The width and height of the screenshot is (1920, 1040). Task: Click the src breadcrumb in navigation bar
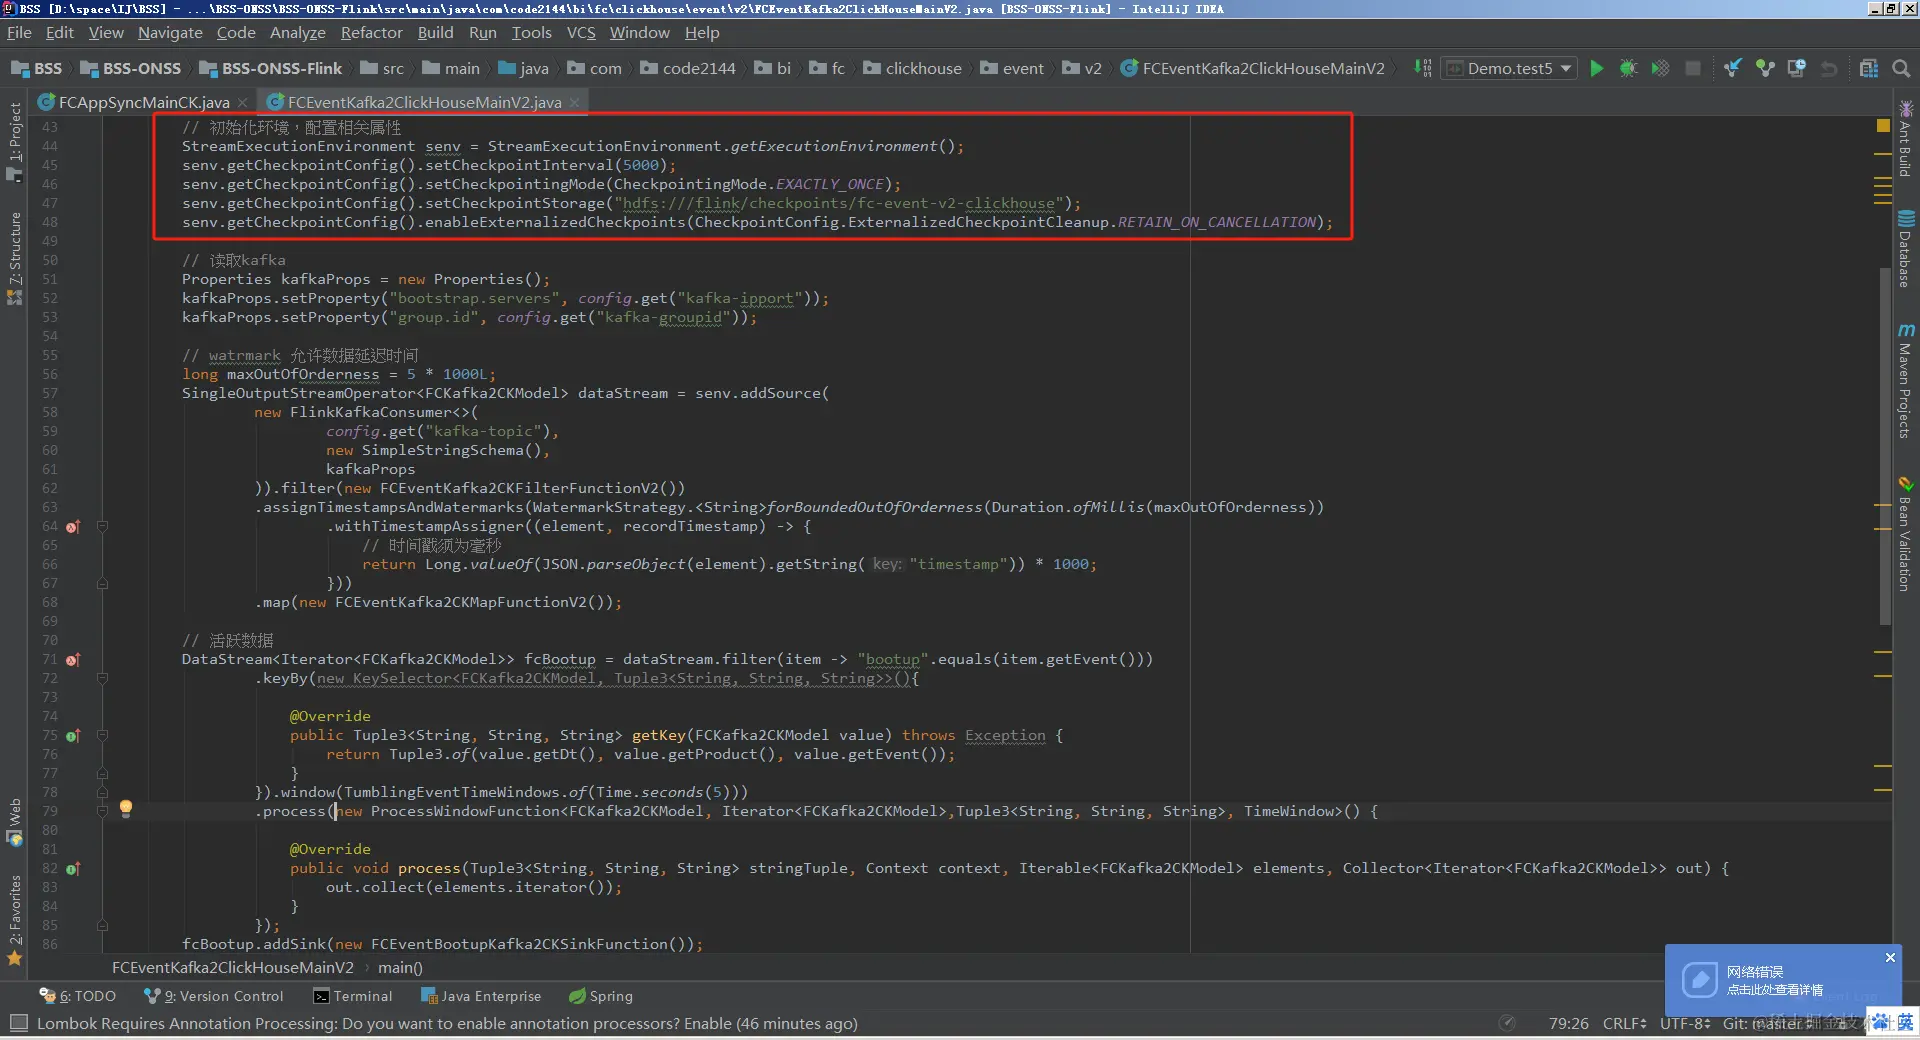point(382,68)
